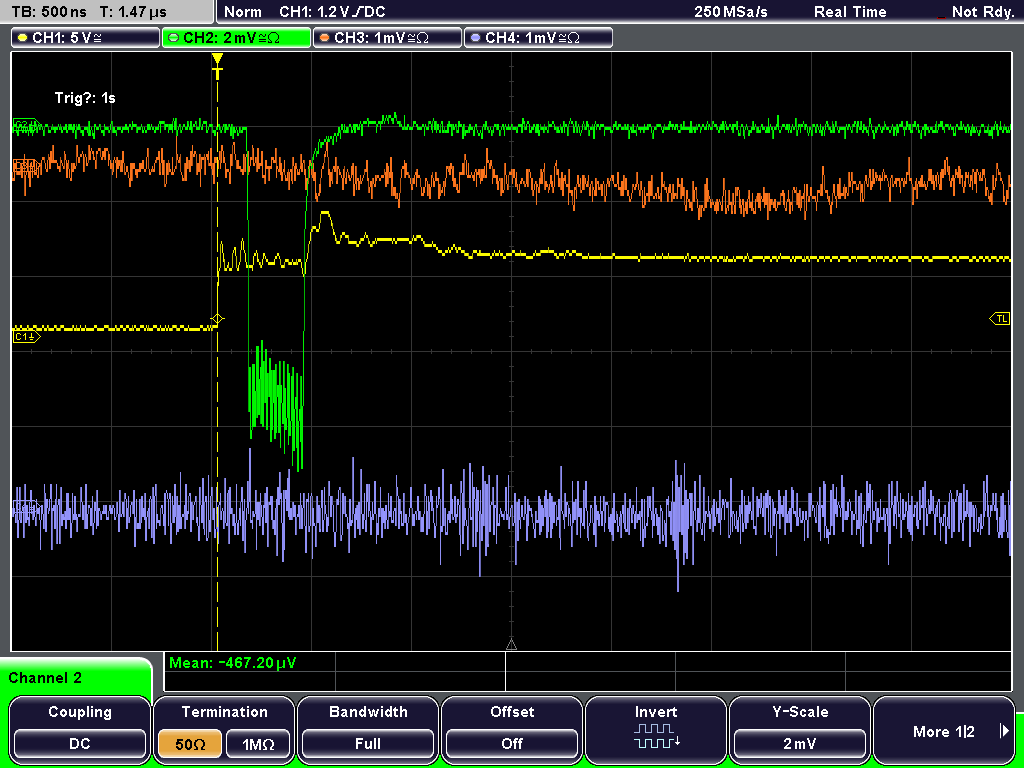Click the Mean: -467.20 µV measurement

232,663
